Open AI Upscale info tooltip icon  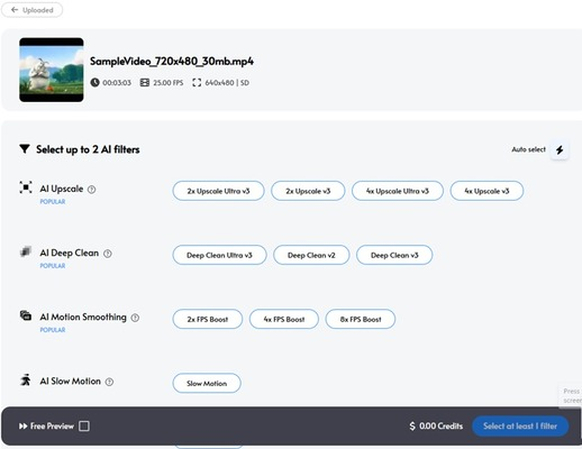[x=91, y=189]
